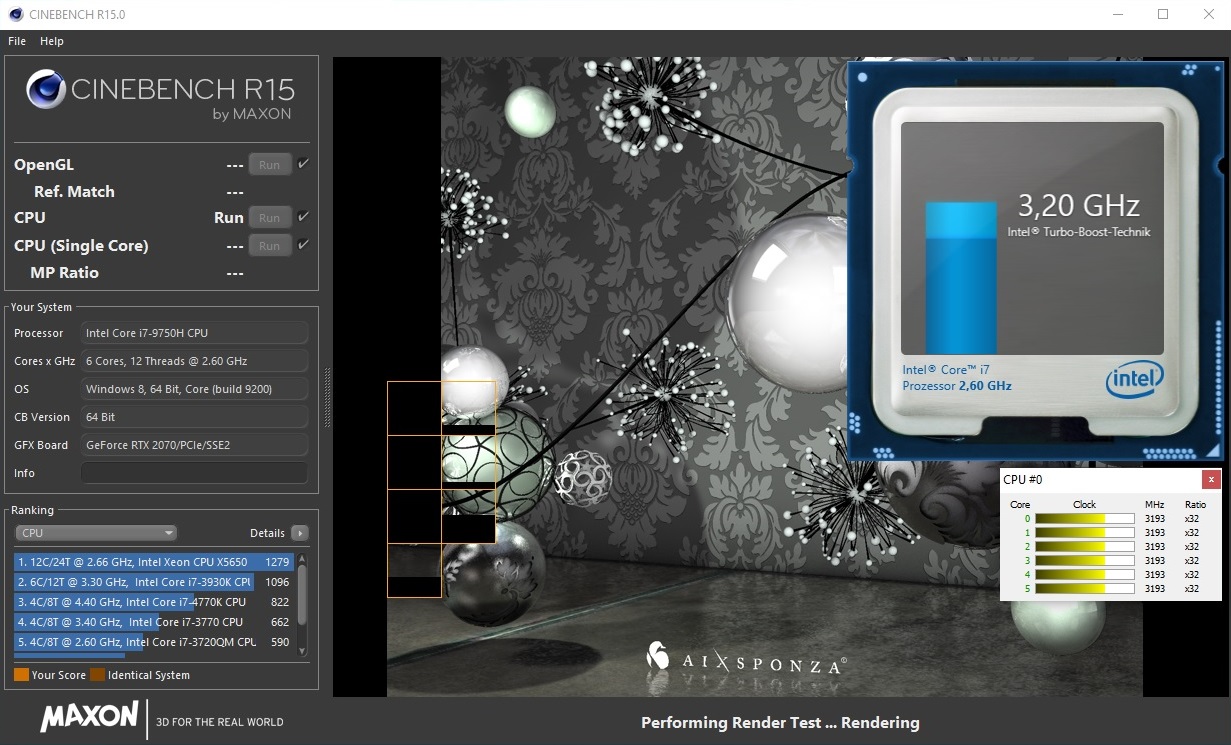Click the Cinebench sphere logo icon
Screen dimensions: 1231x745
pyautogui.click(x=46, y=89)
